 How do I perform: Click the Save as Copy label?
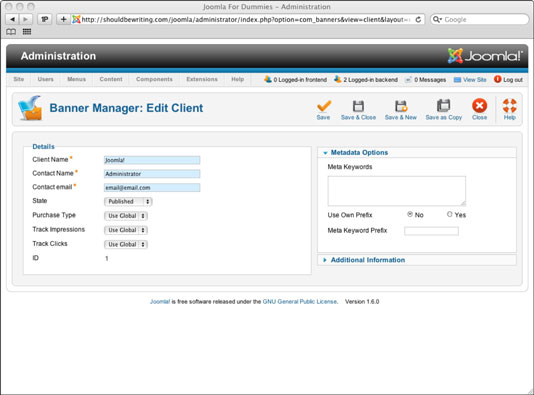(443, 117)
